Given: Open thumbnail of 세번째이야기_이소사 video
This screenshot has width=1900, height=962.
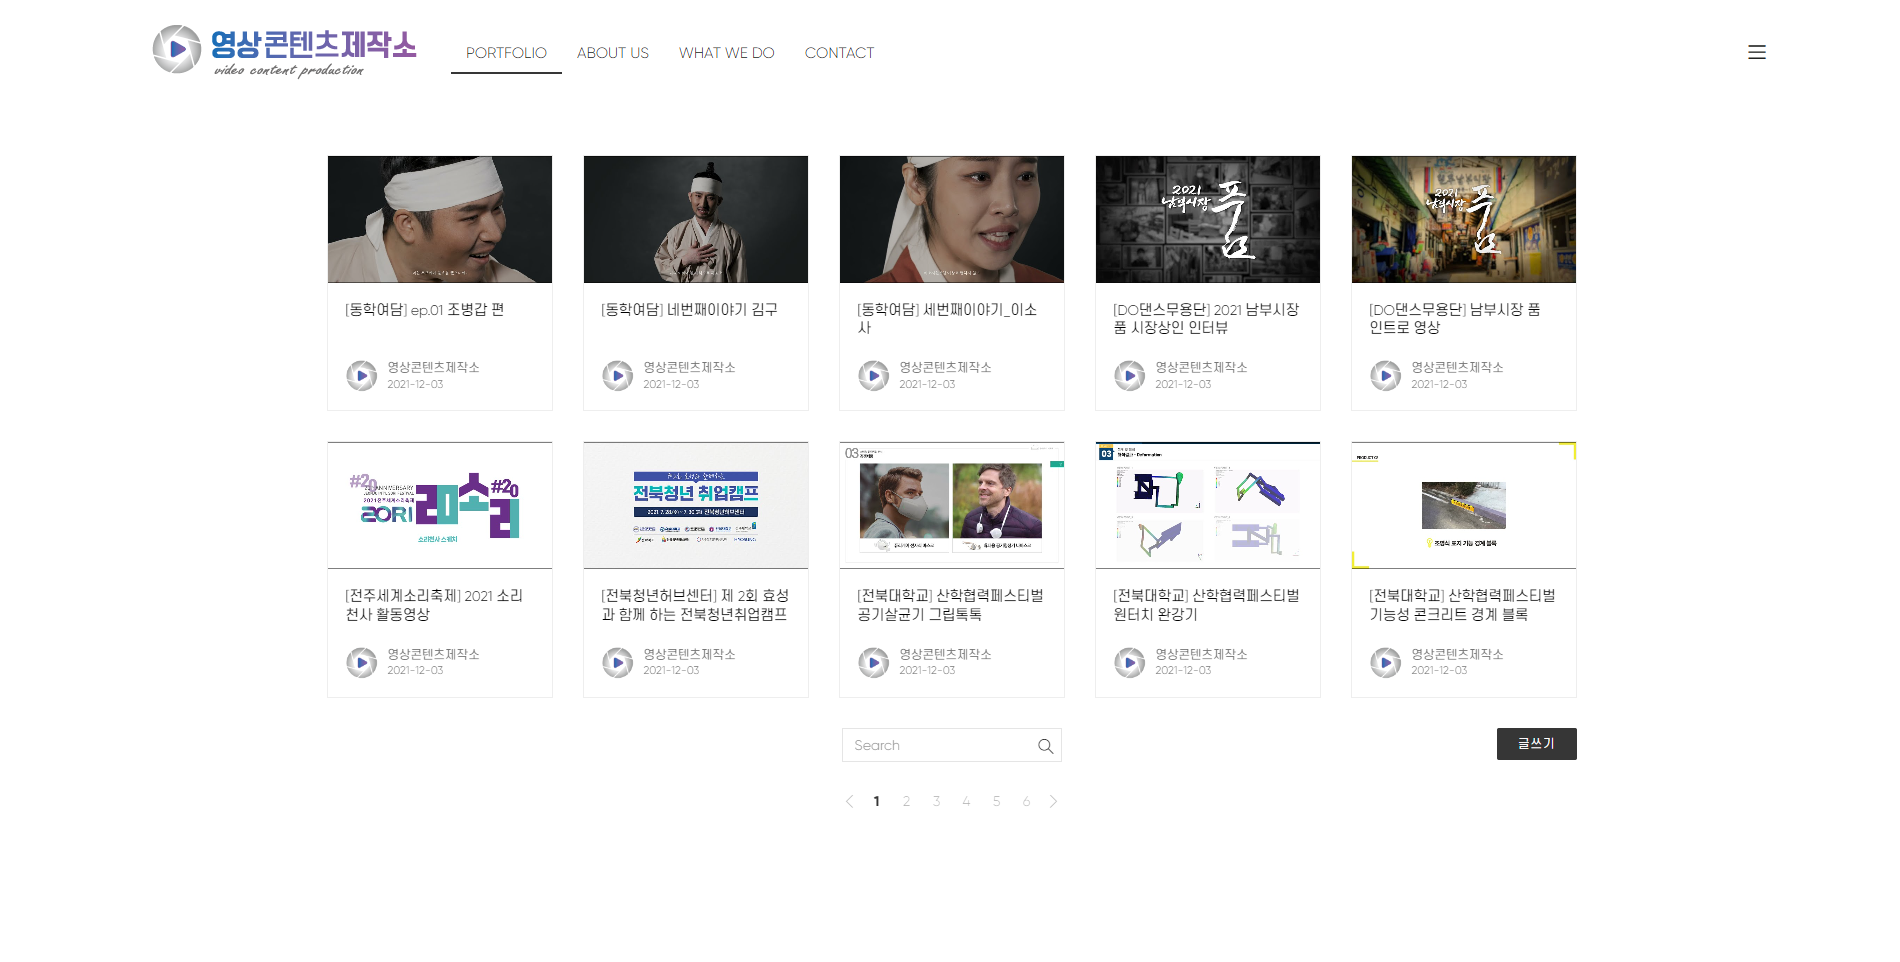Looking at the screenshot, I should (x=952, y=219).
